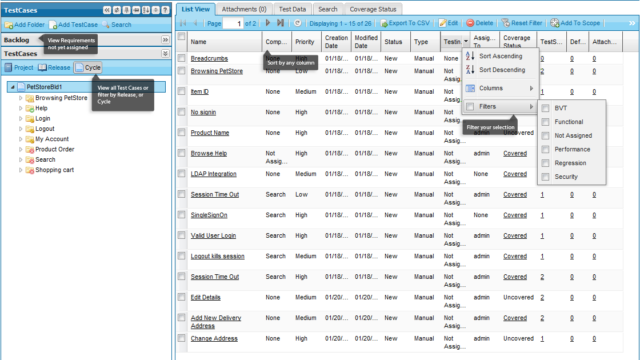Click Add TestCase in the left toolbar
Image resolution: width=640 pixels, height=360 pixels.
point(73,25)
